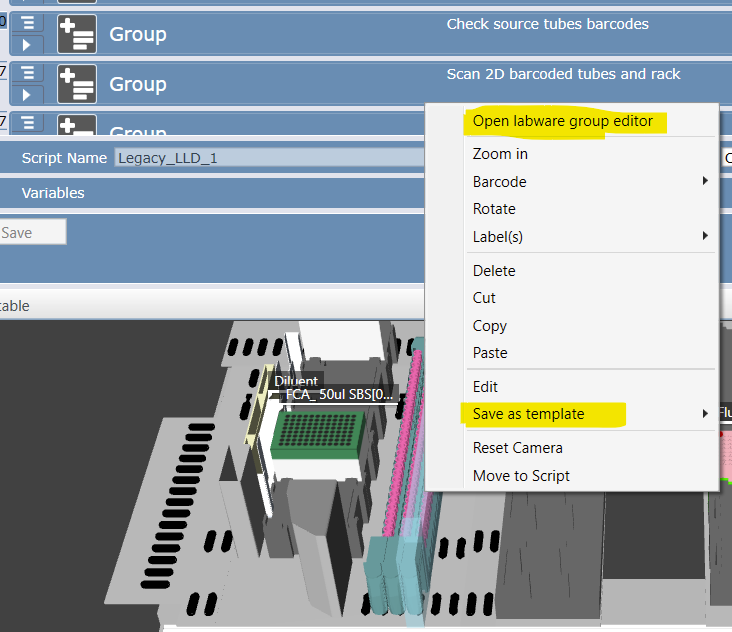Expand the Variables section
Viewport: 732px width, 632px height.
pyautogui.click(x=54, y=193)
